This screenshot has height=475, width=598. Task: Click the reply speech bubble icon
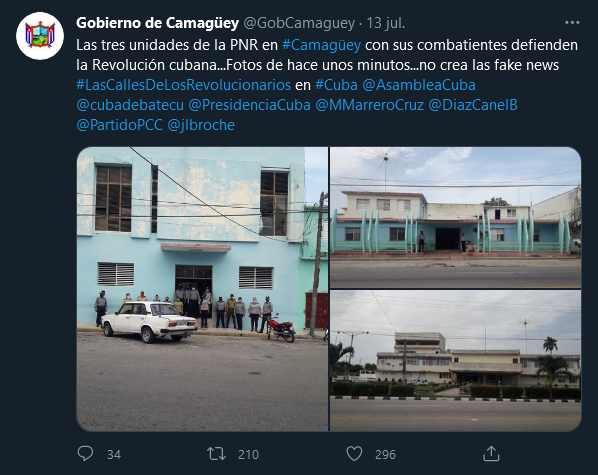point(85,454)
